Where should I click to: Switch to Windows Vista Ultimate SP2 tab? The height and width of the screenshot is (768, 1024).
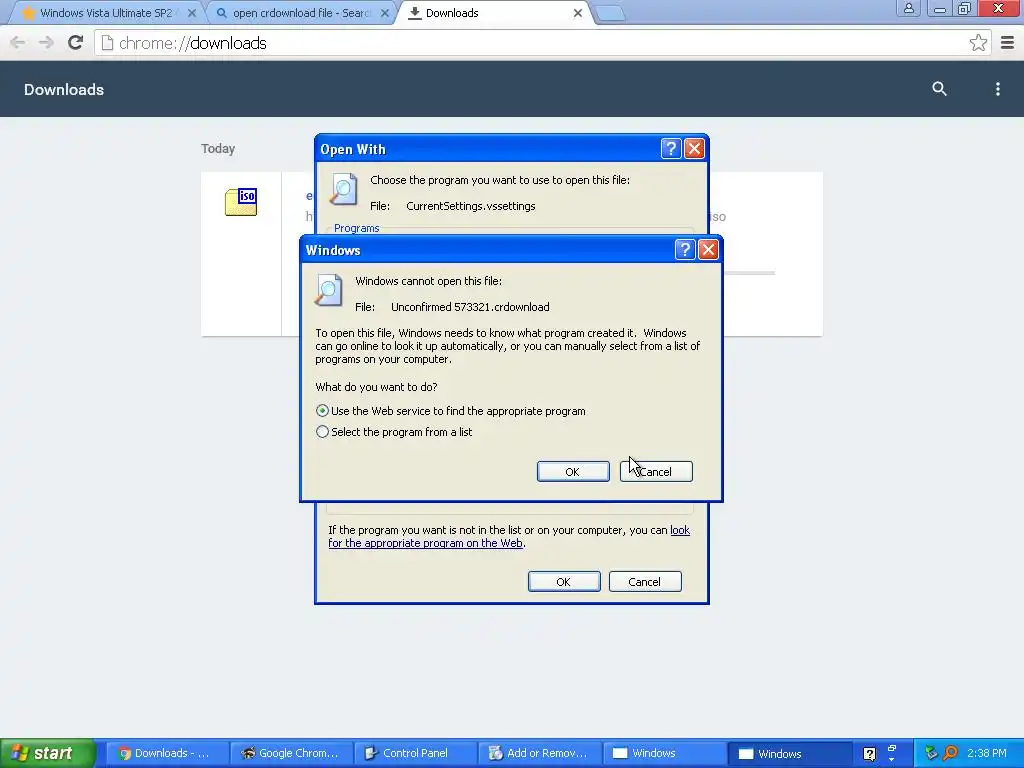pos(104,13)
